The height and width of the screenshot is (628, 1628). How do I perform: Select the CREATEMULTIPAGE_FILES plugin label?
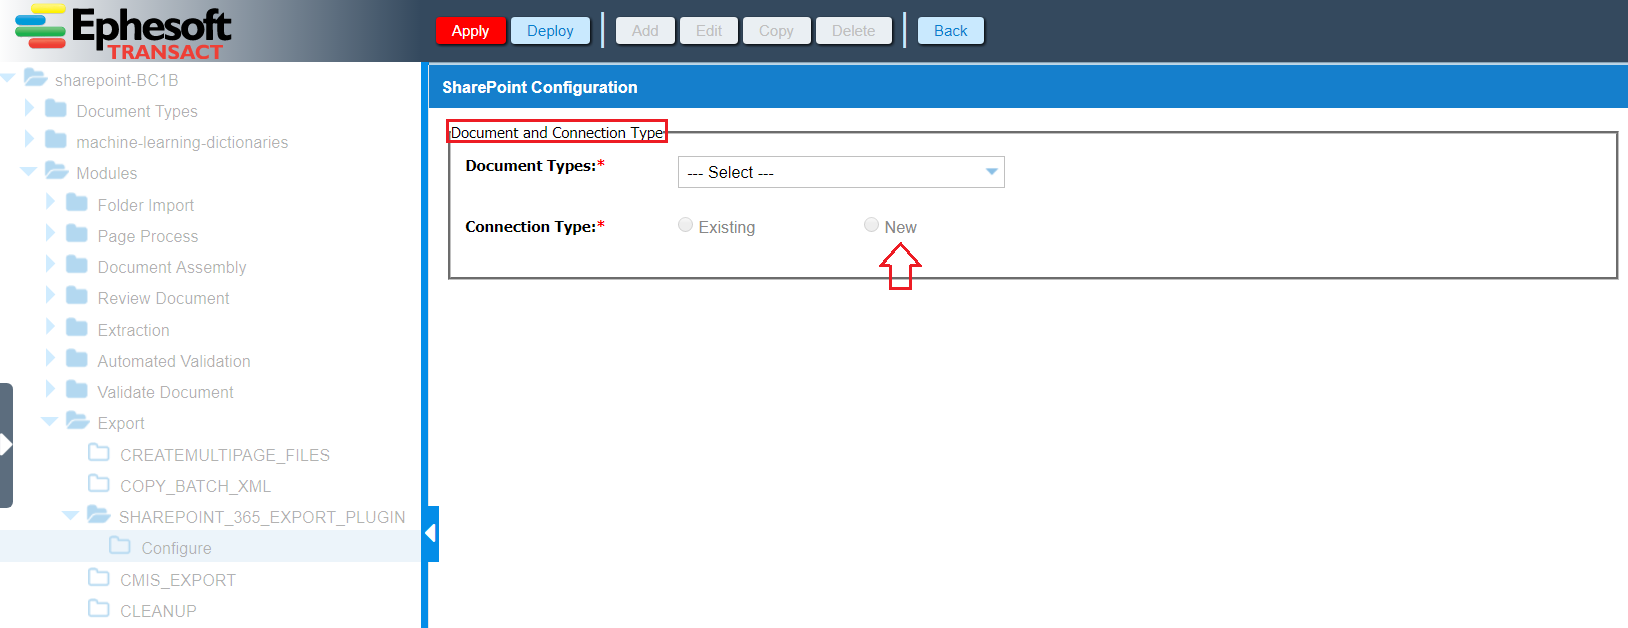click(225, 455)
